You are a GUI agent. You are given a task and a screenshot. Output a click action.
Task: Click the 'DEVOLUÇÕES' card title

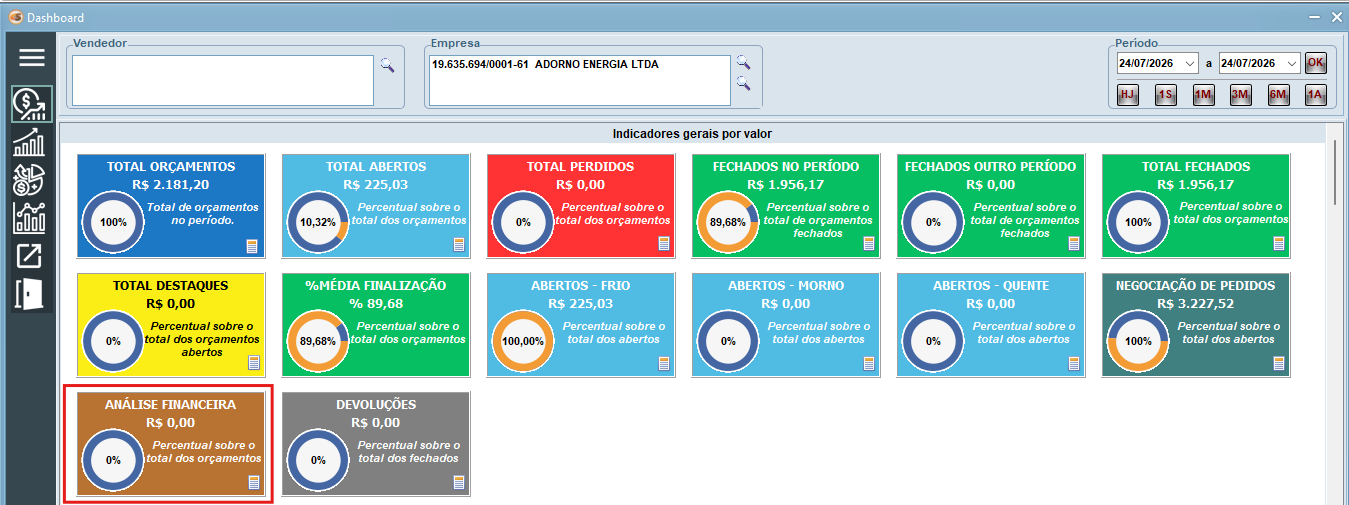[x=376, y=405]
